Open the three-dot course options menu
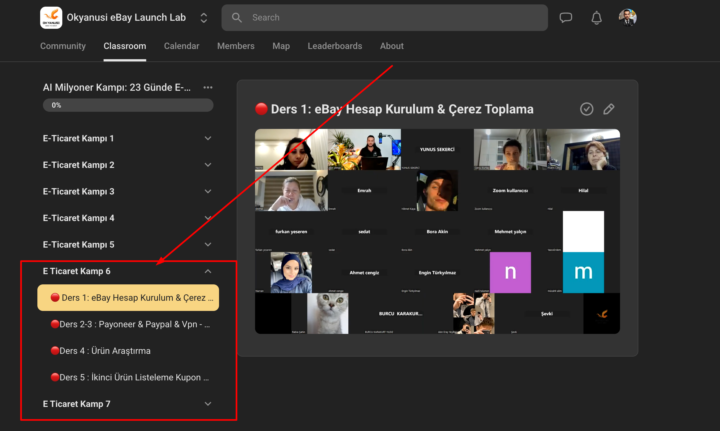Viewport: 720px width, 431px height. (x=208, y=87)
